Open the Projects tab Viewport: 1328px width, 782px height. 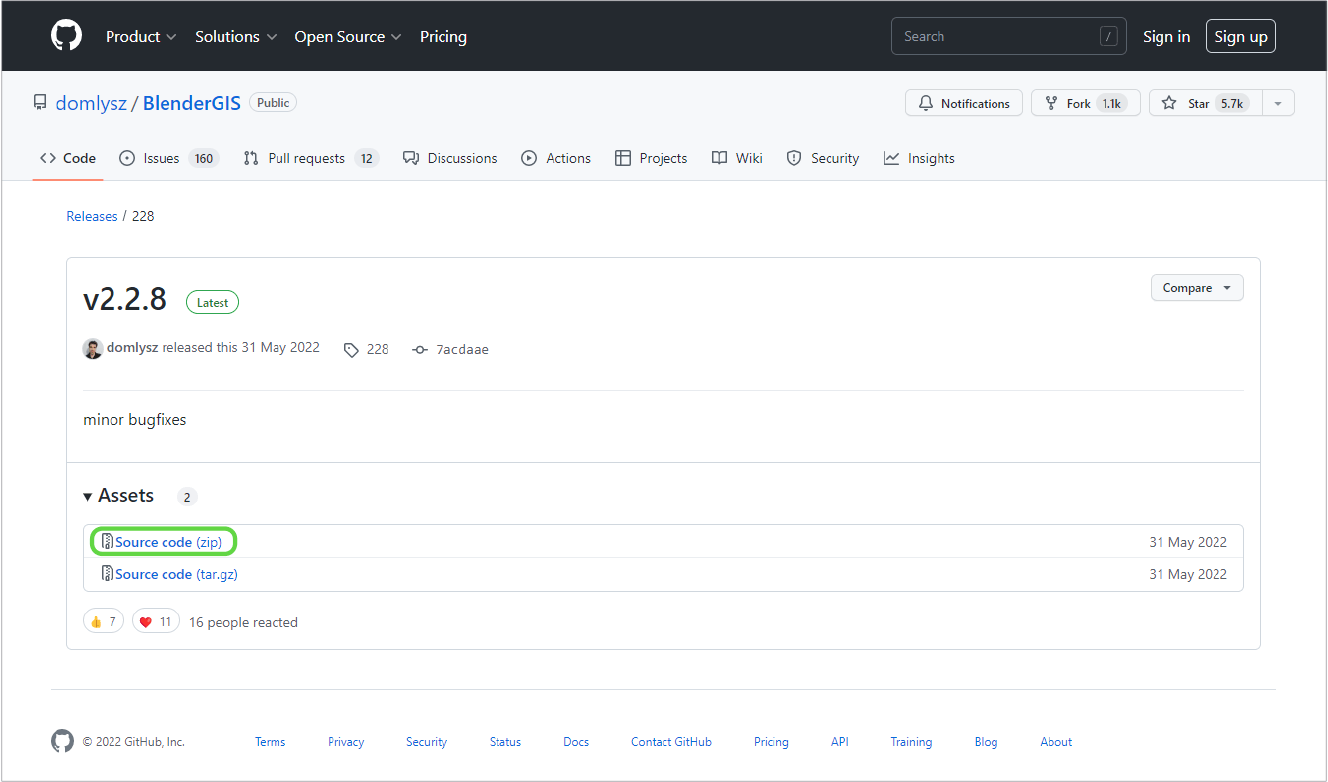(x=651, y=158)
